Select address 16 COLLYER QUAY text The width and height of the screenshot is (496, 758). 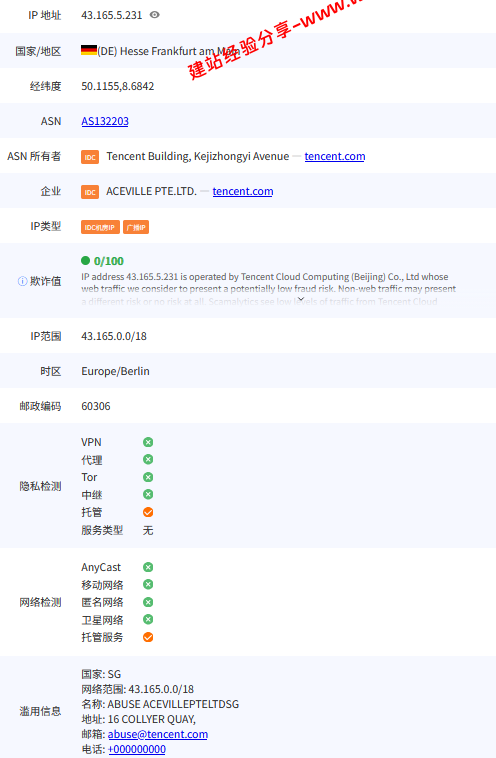tap(152, 719)
